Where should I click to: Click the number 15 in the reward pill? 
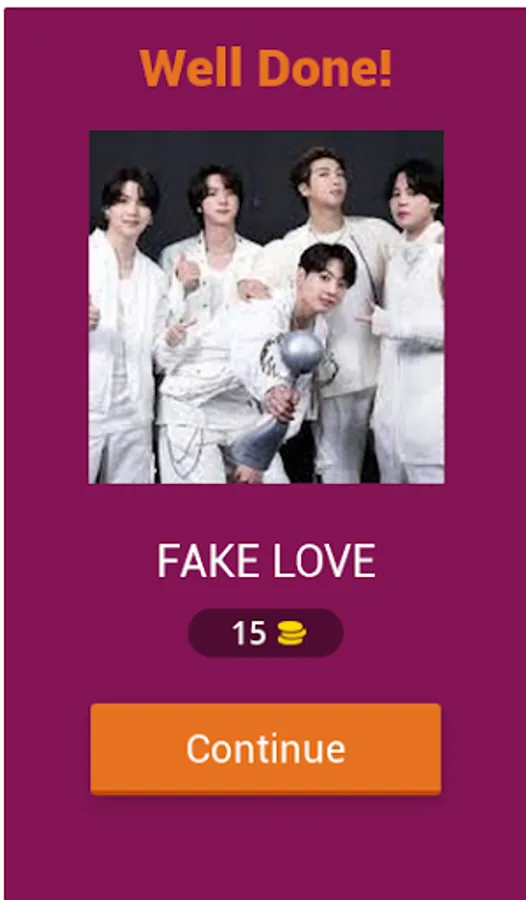[249, 634]
